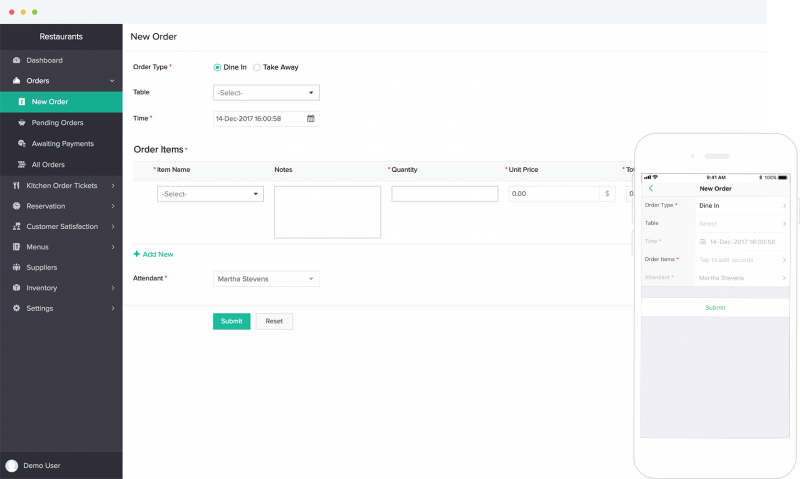Screen dimensions: 800x479
Task: Open the Table select dropdown
Action: (266, 93)
